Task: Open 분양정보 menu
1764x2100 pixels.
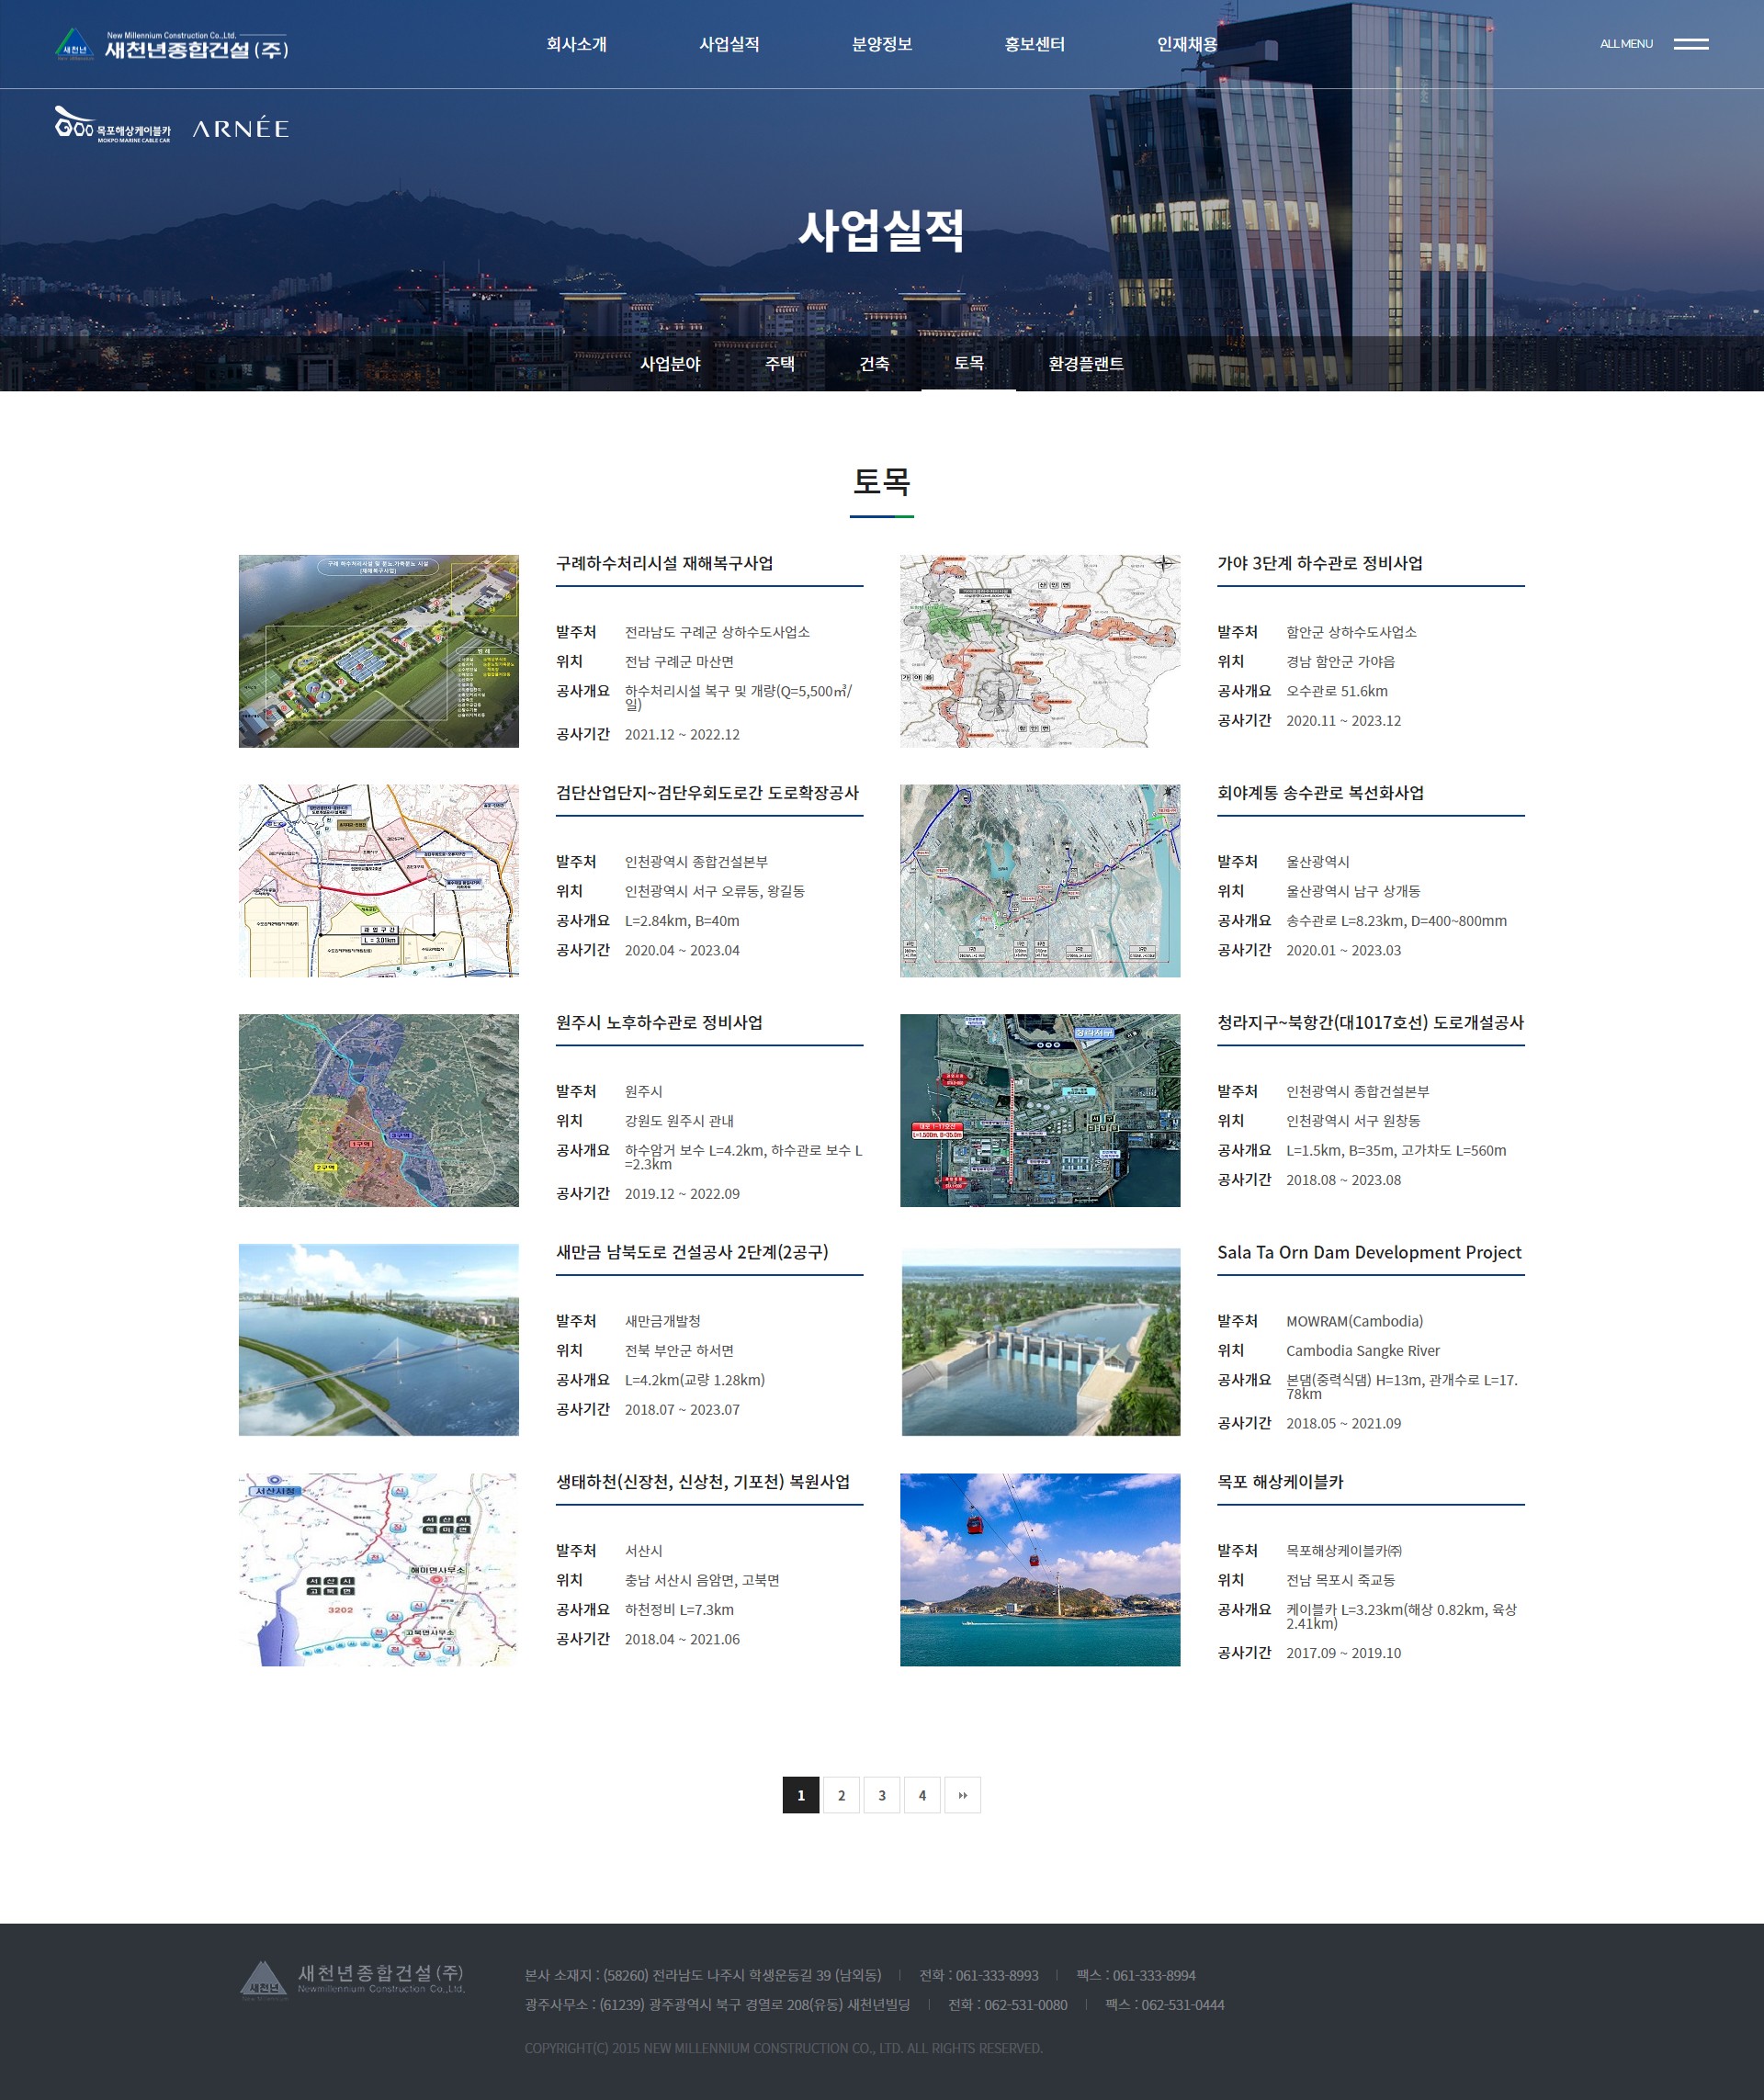Action: point(882,44)
